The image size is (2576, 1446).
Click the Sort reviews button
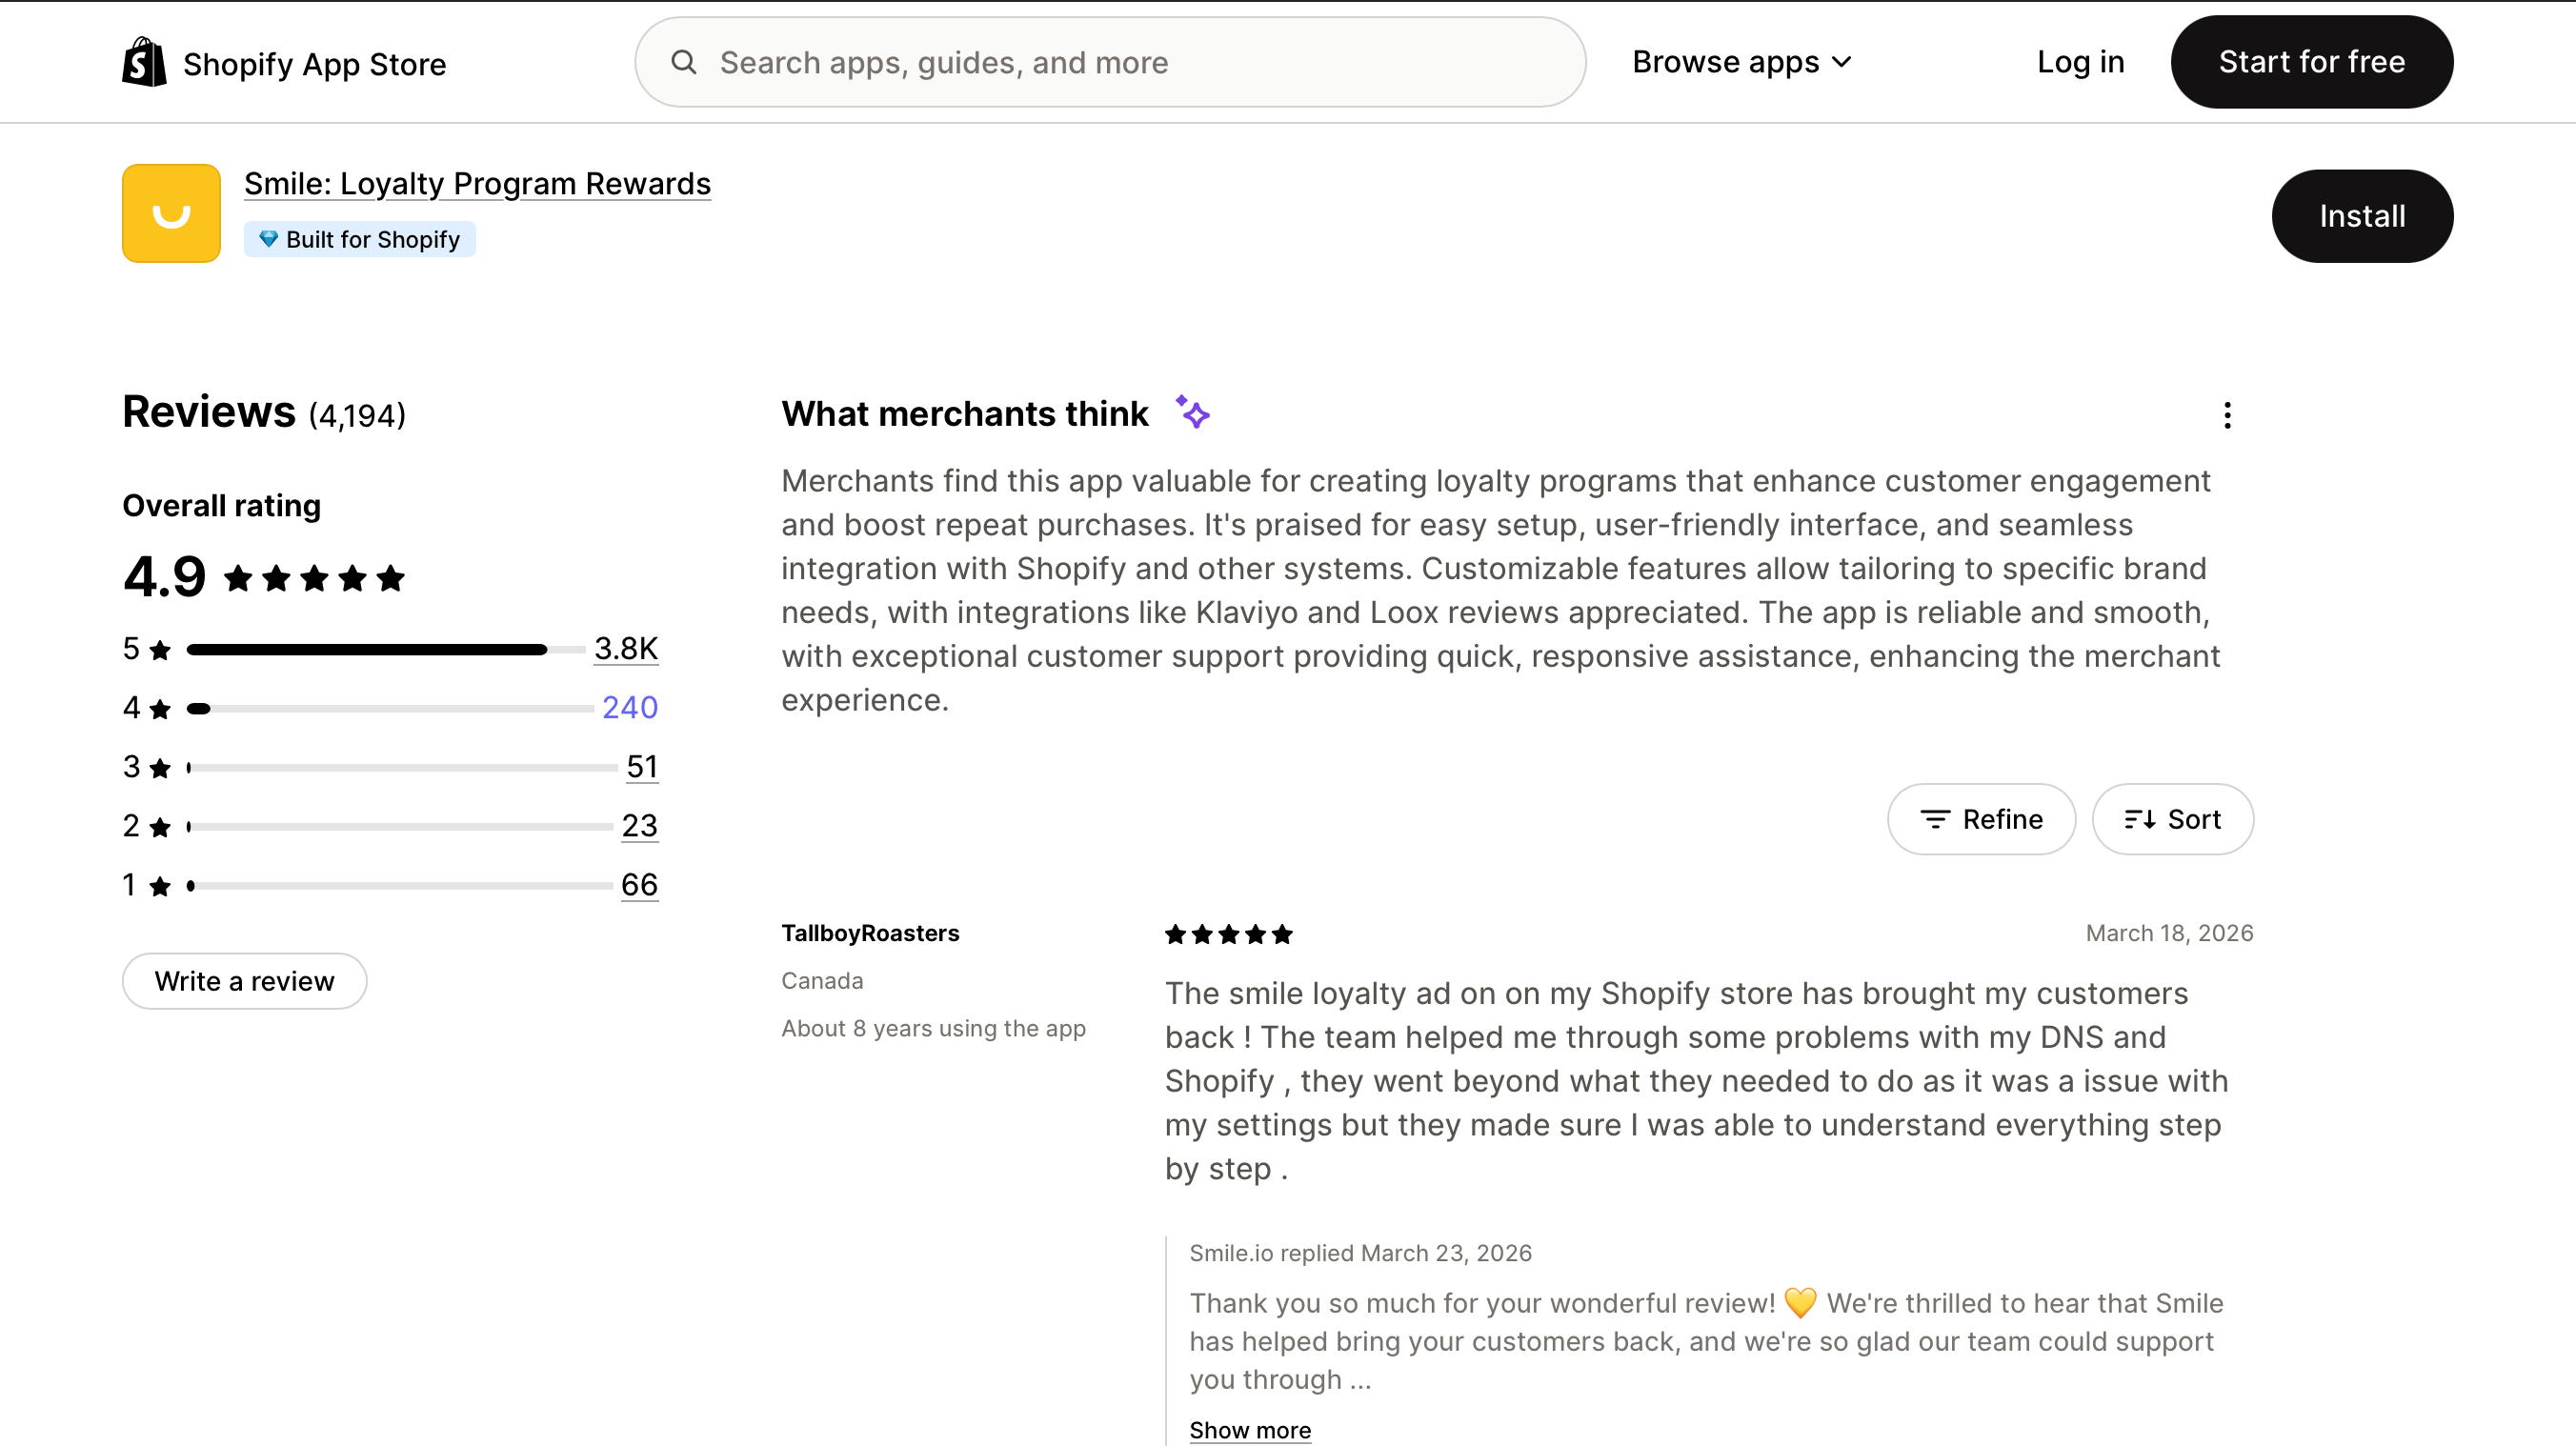point(2172,819)
